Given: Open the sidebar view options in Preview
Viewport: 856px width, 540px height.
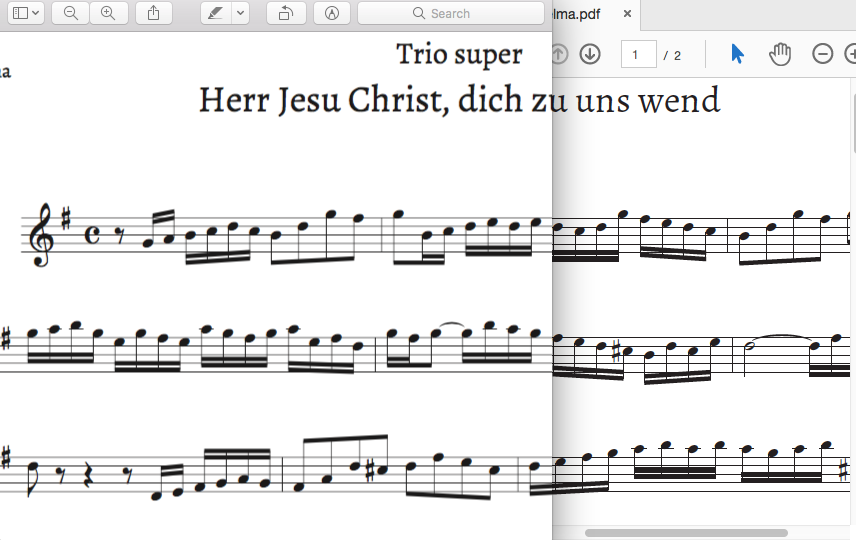Looking at the screenshot, I should [26, 13].
